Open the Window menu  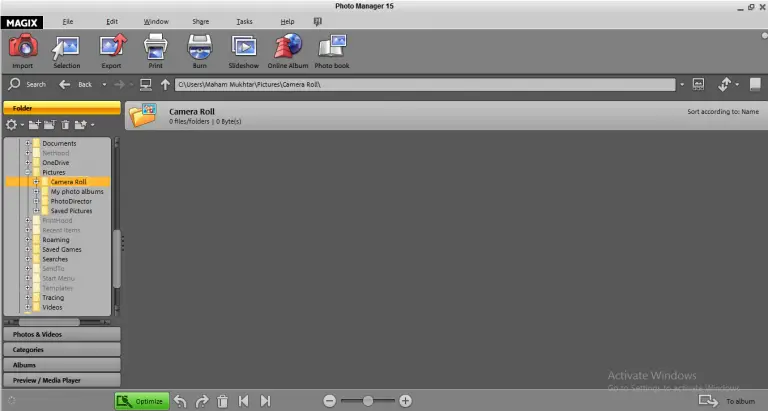[x=156, y=22]
